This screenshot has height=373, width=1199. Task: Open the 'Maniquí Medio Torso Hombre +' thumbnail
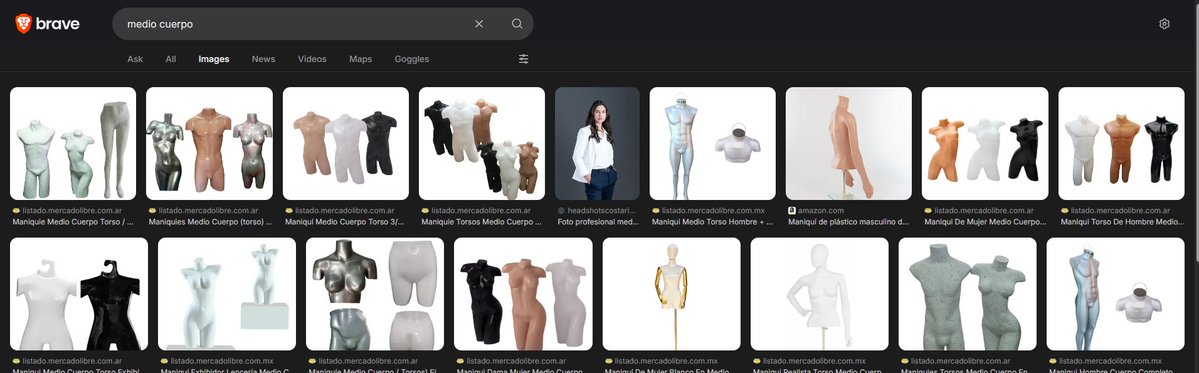713,144
